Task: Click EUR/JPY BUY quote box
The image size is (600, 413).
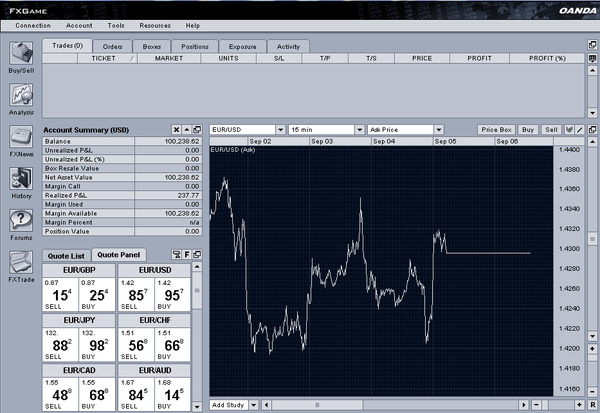Action: pos(97,344)
